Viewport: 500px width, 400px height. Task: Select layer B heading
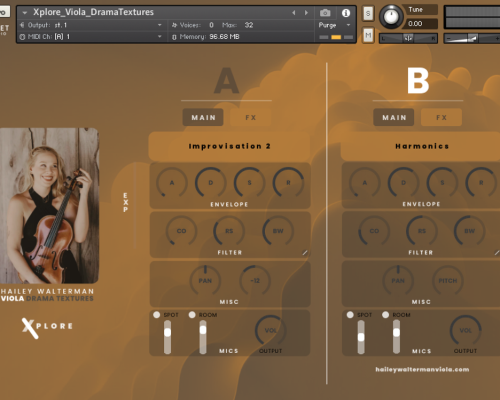(x=418, y=81)
